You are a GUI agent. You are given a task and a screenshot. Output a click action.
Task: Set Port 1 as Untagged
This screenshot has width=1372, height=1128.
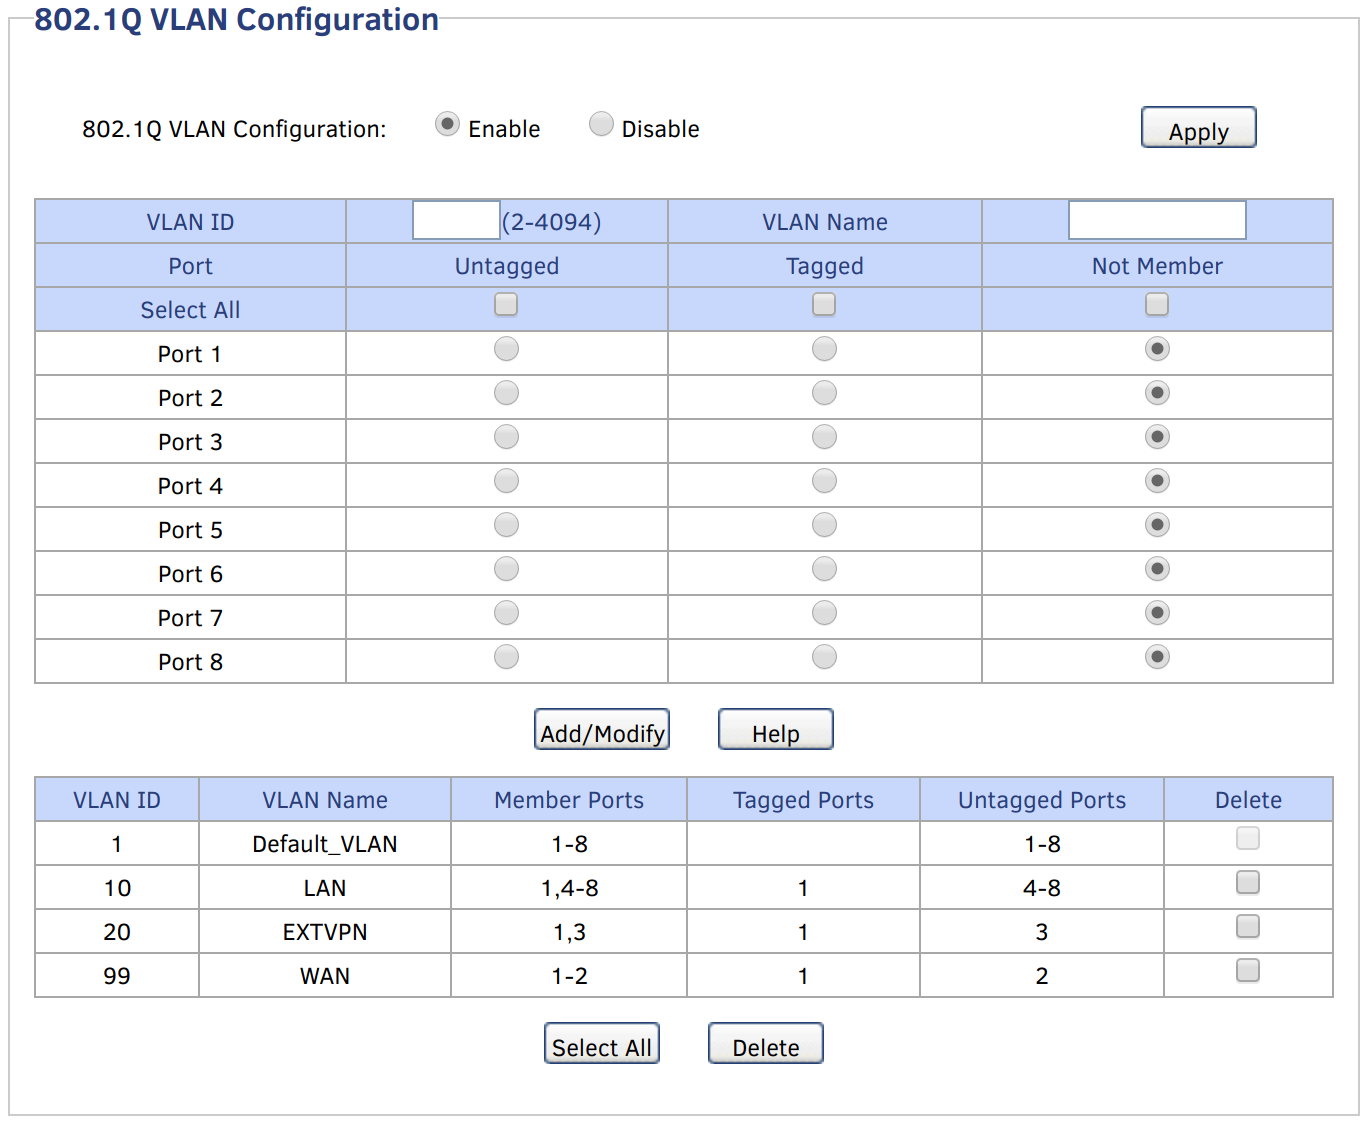pyautogui.click(x=506, y=349)
